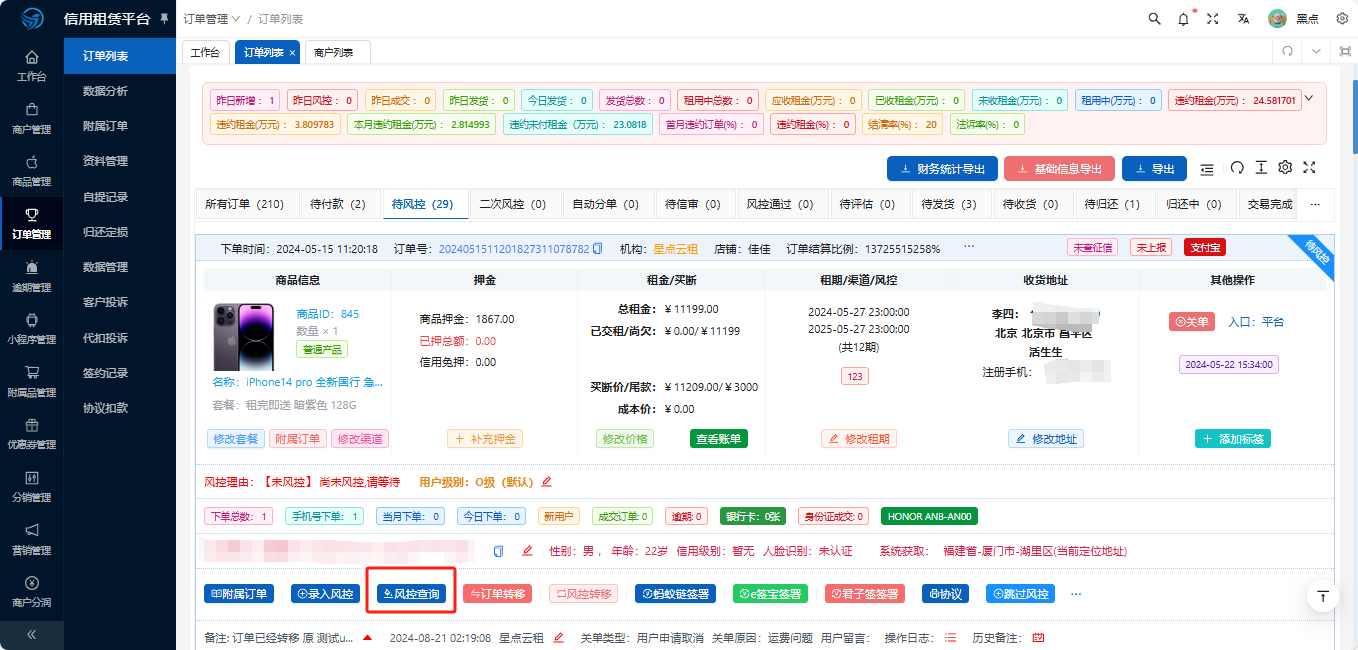Click the 添加标签 button
Screen dimensions: 1358x650
[1232, 439]
